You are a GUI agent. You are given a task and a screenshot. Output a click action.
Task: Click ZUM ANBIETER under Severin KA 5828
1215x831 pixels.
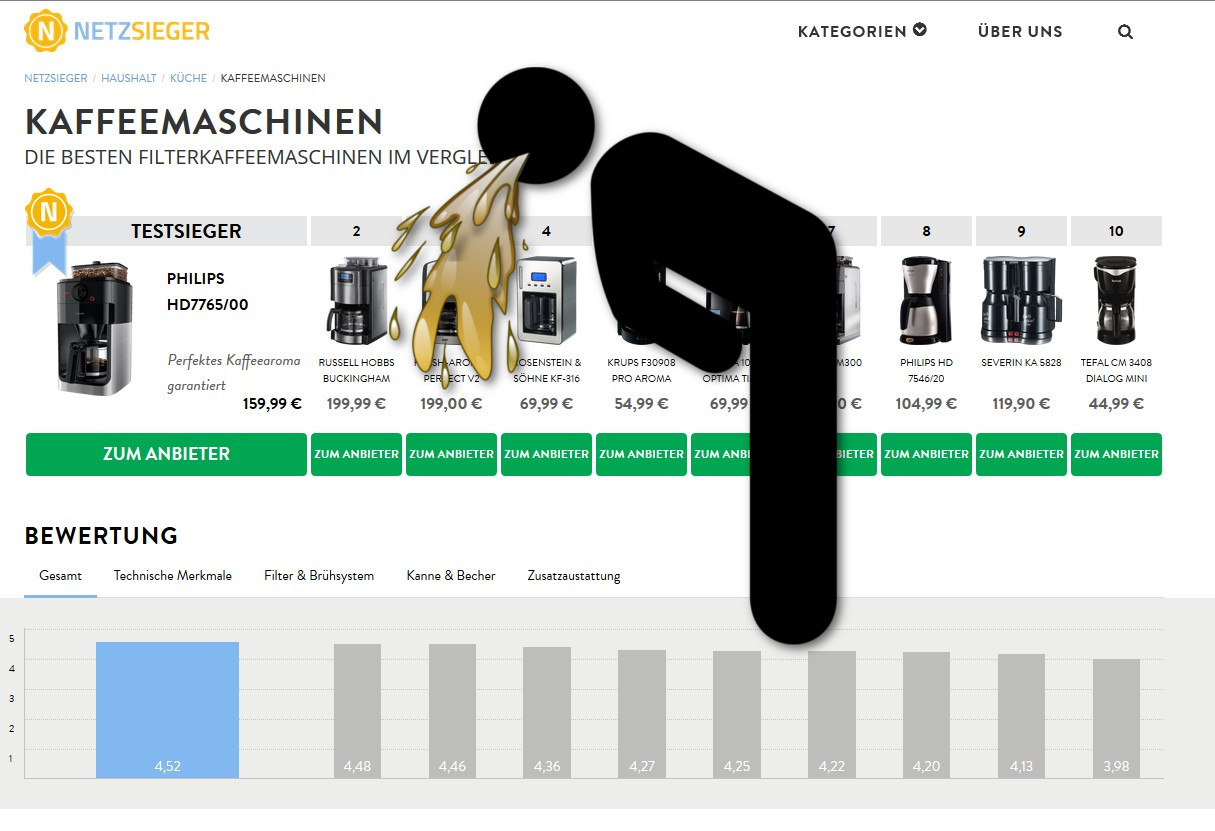(1022, 454)
